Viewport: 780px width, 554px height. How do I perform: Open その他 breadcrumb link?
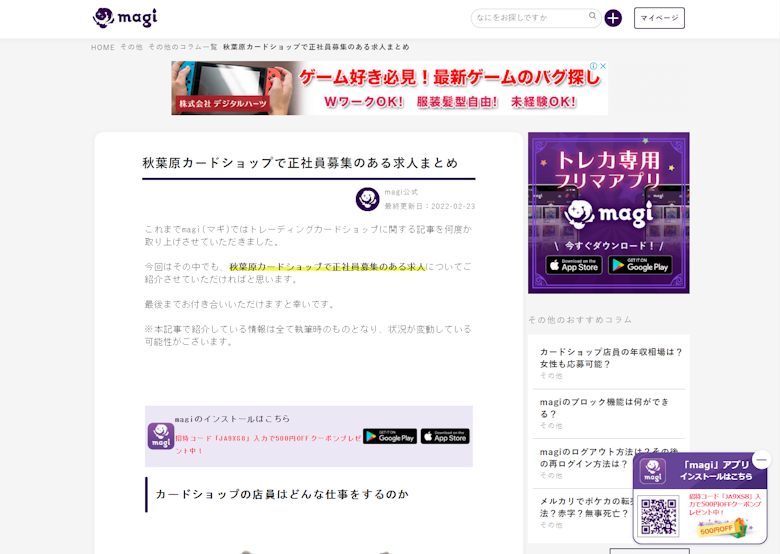coord(131,47)
